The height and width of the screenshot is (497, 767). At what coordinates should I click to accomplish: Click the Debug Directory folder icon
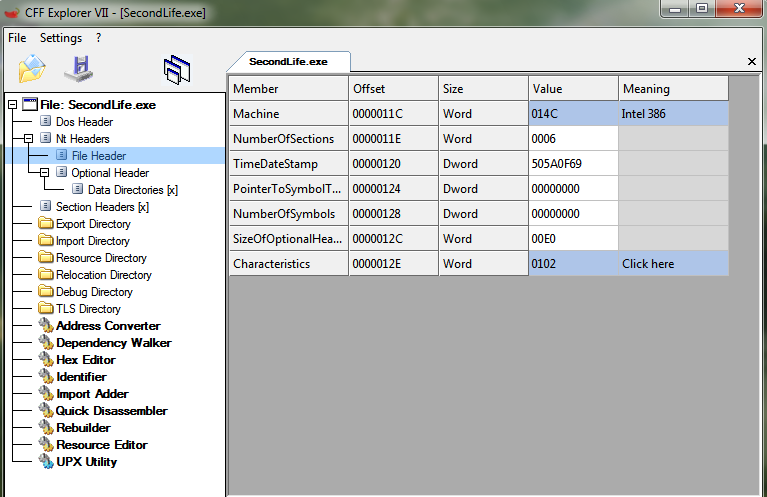pos(46,291)
